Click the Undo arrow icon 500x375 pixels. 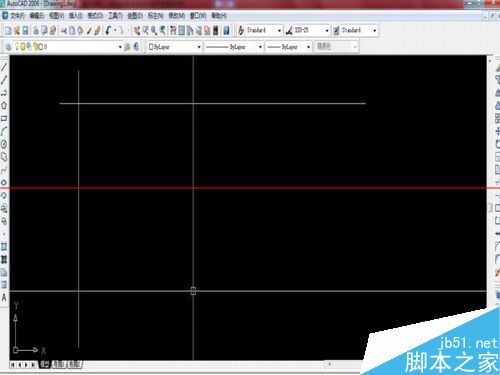click(x=108, y=31)
